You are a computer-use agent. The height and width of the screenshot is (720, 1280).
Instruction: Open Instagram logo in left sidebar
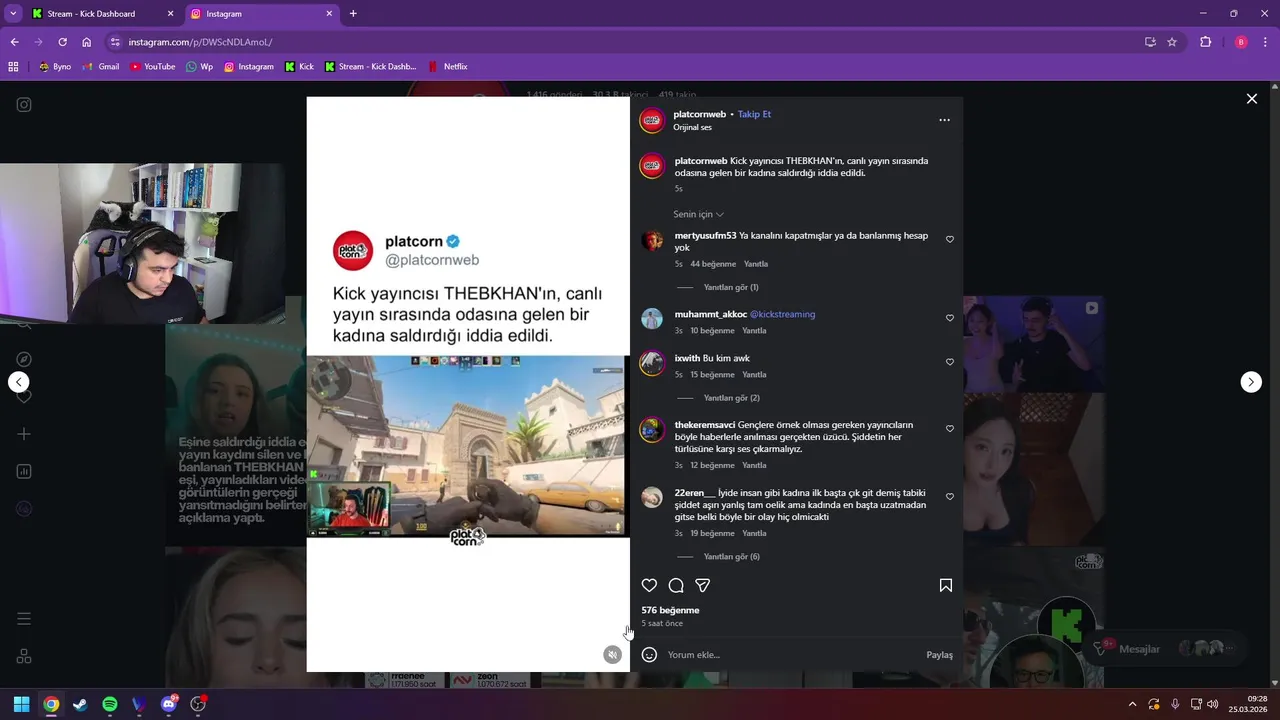point(24,104)
